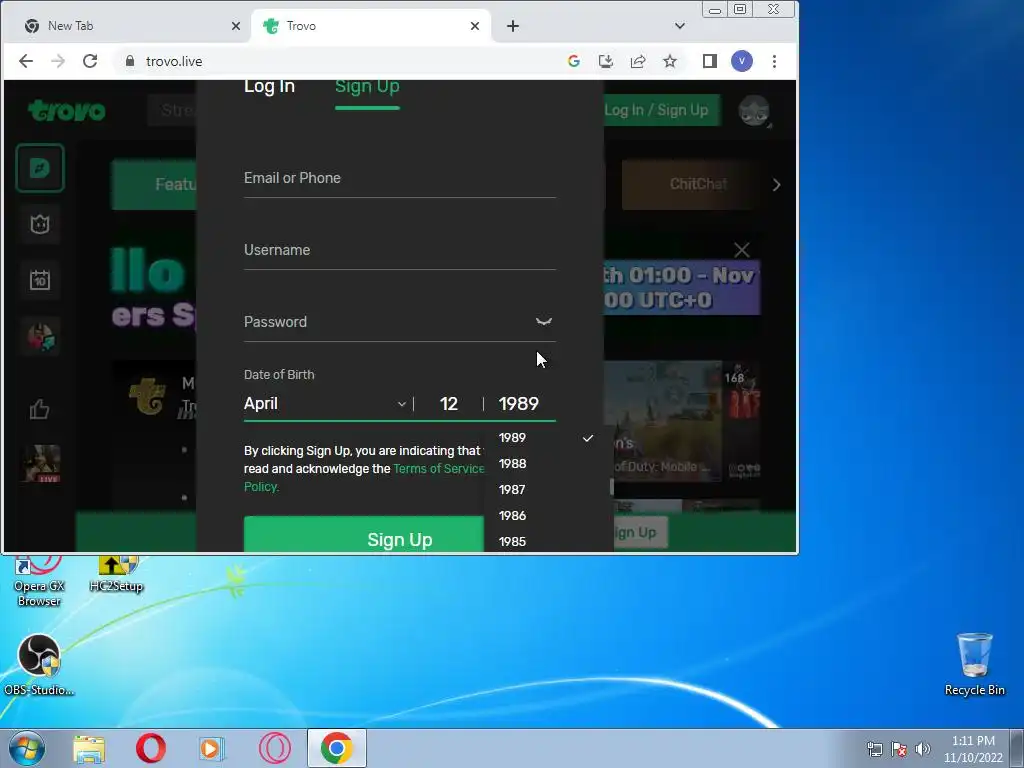Select the Sign Up tab

[x=367, y=86]
